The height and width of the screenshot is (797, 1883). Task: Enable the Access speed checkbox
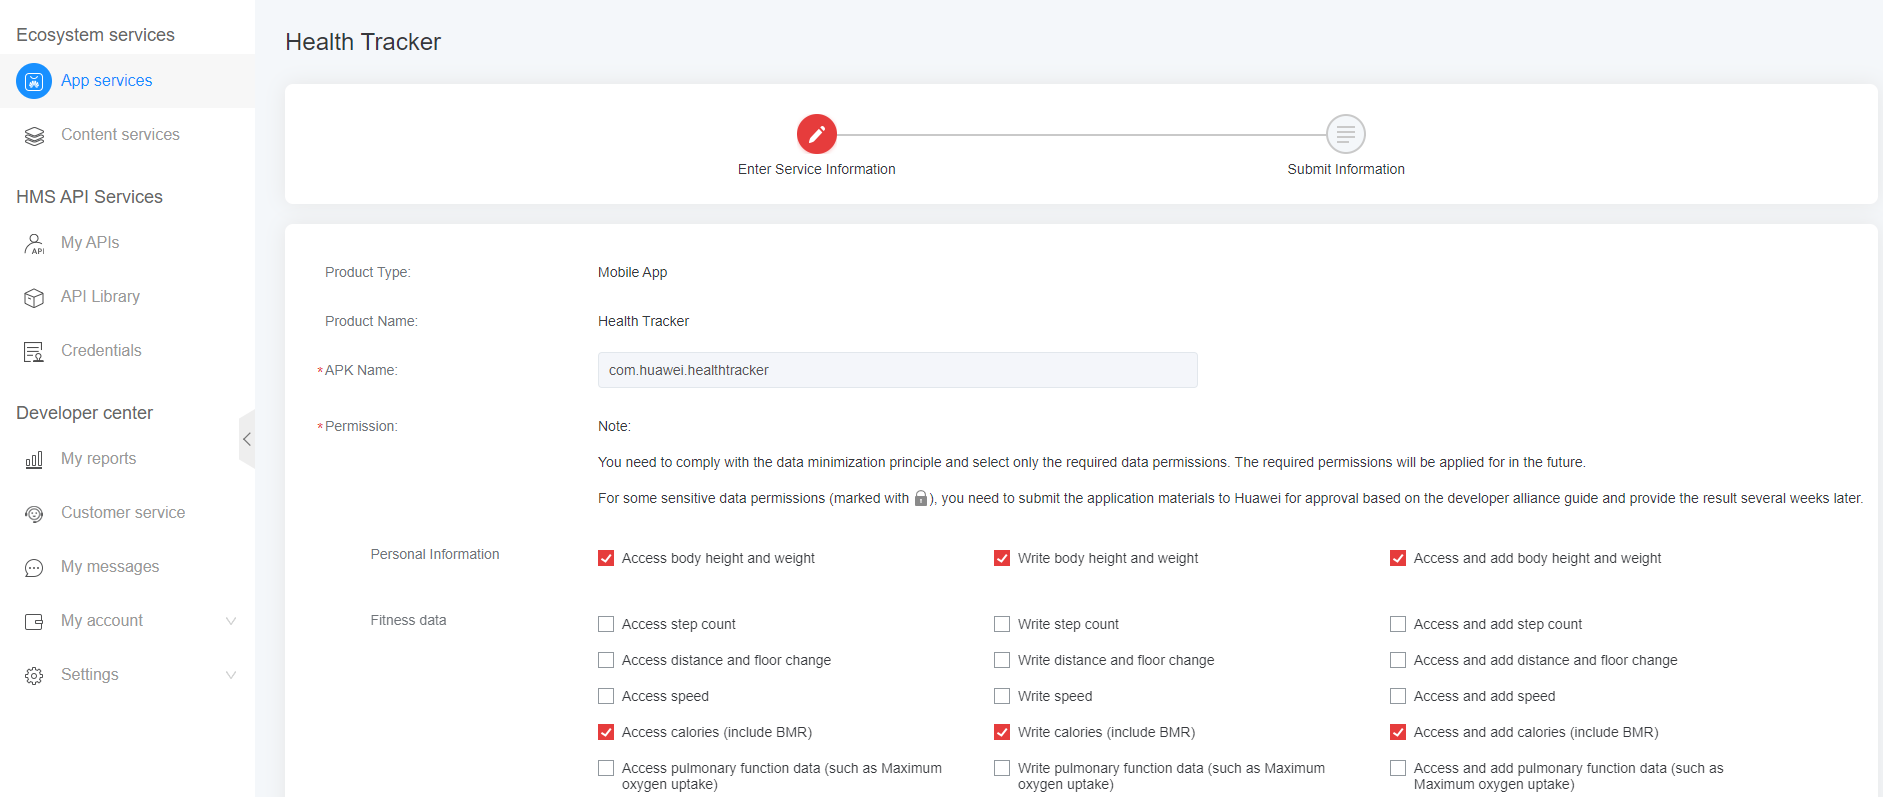(x=606, y=696)
